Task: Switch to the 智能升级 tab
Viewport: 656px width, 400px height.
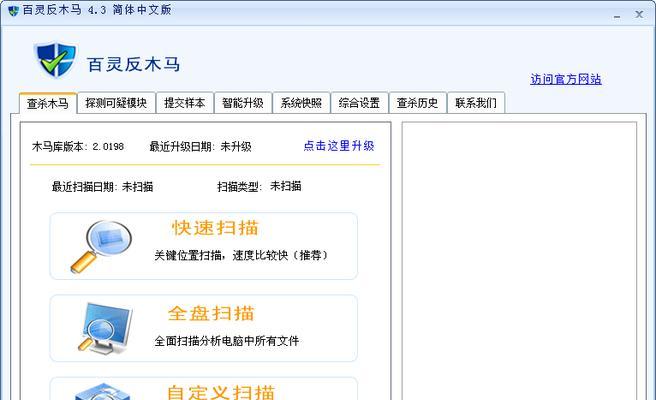Action: [243, 103]
